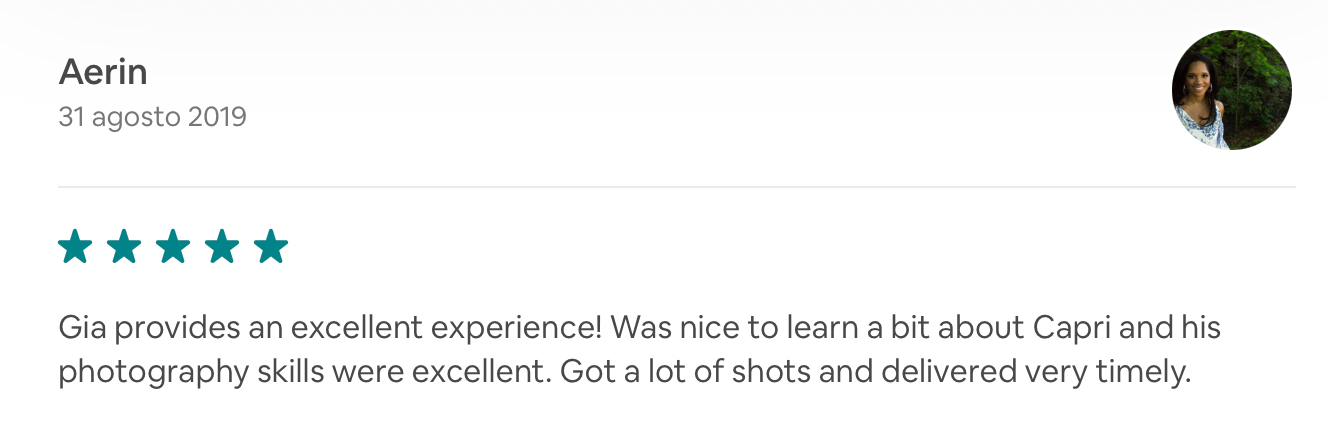Select the fifth rating star
Viewport: 1328px width, 432px height.
tap(271, 246)
